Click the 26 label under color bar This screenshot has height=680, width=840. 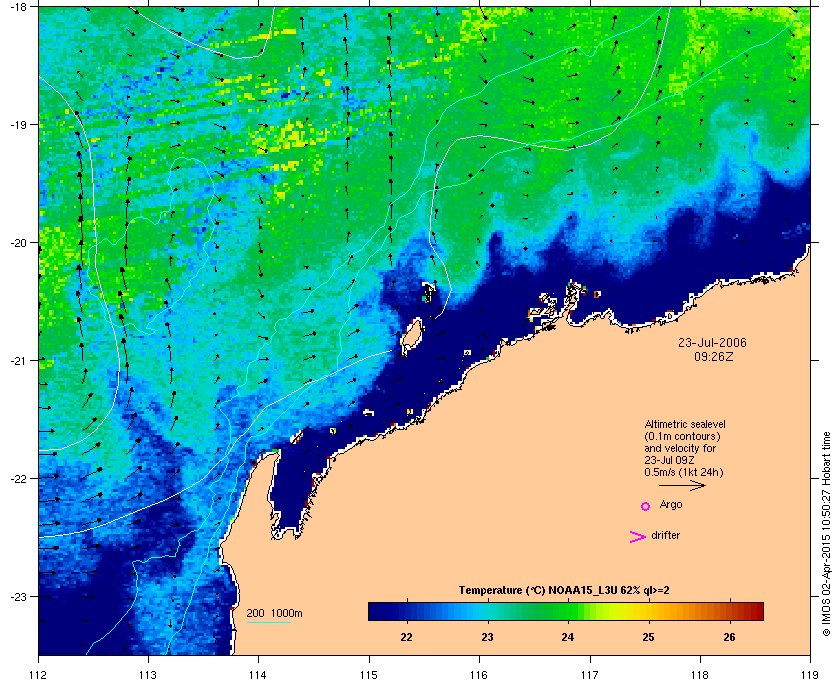pos(729,637)
